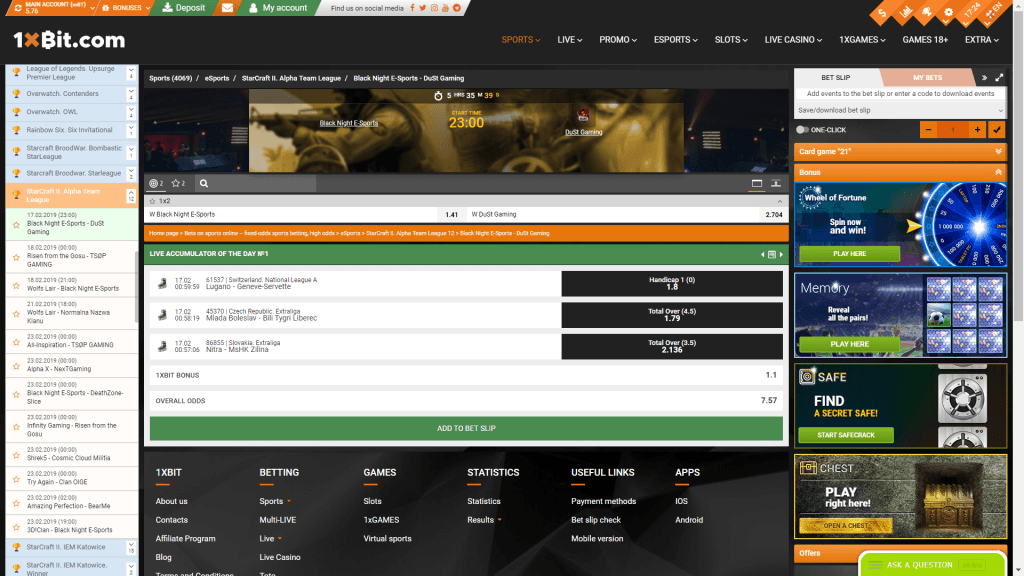Open the SPORTS menu
The height and width of the screenshot is (576, 1024).
(520, 40)
